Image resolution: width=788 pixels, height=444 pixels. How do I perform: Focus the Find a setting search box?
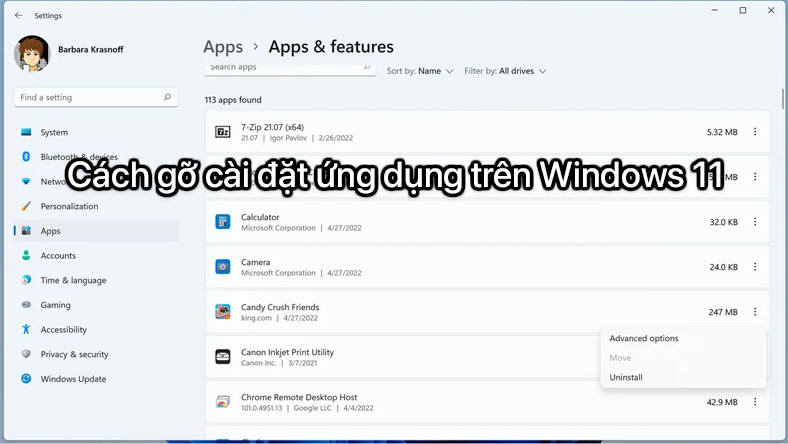coord(96,98)
